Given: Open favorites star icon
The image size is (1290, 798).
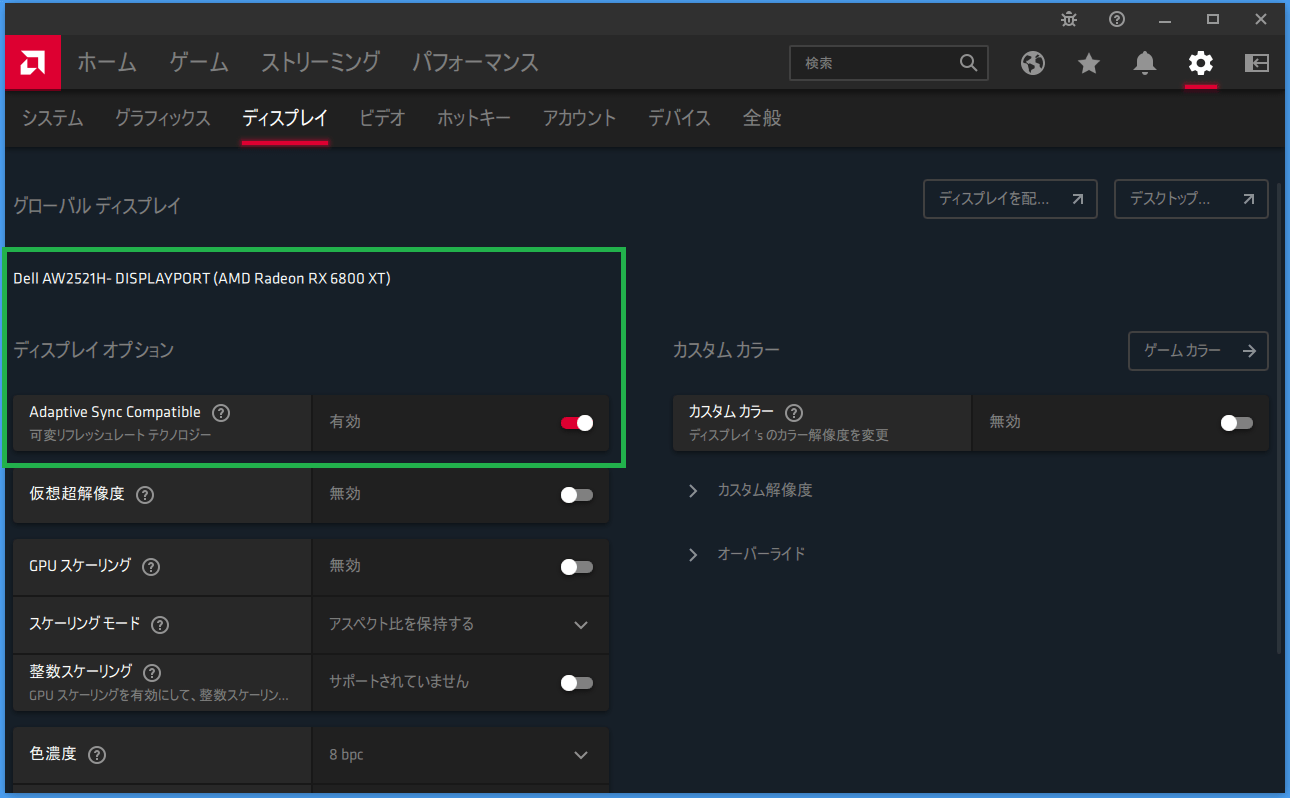Looking at the screenshot, I should (x=1089, y=63).
